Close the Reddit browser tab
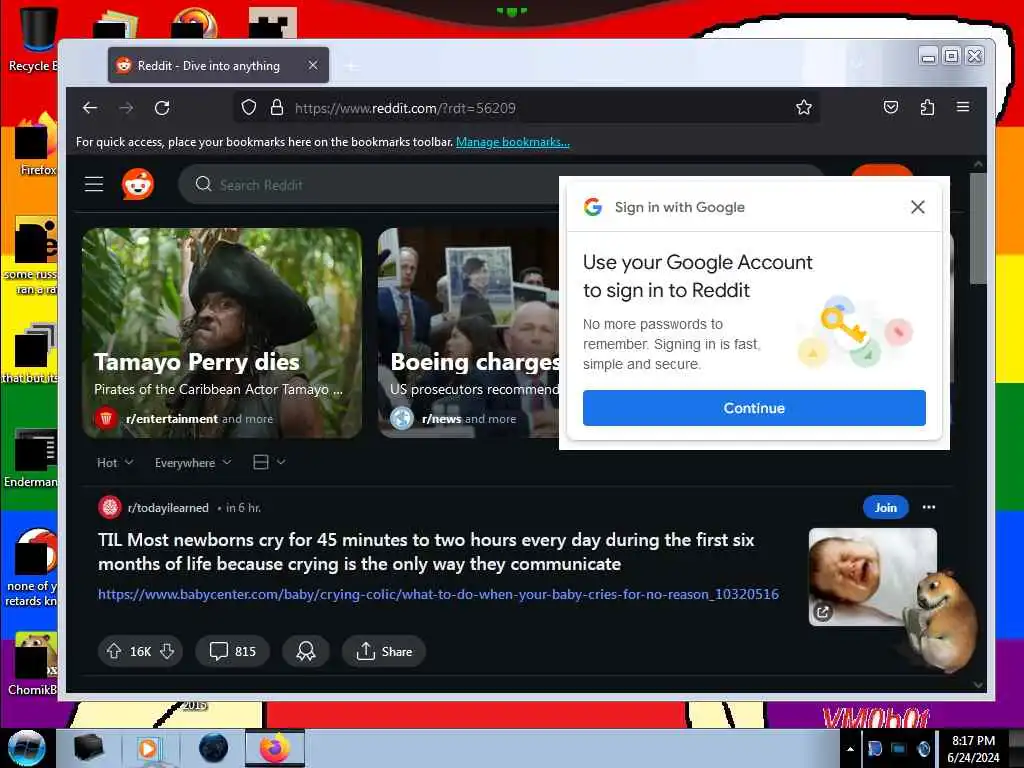Viewport: 1024px width, 768px height. tap(313, 65)
